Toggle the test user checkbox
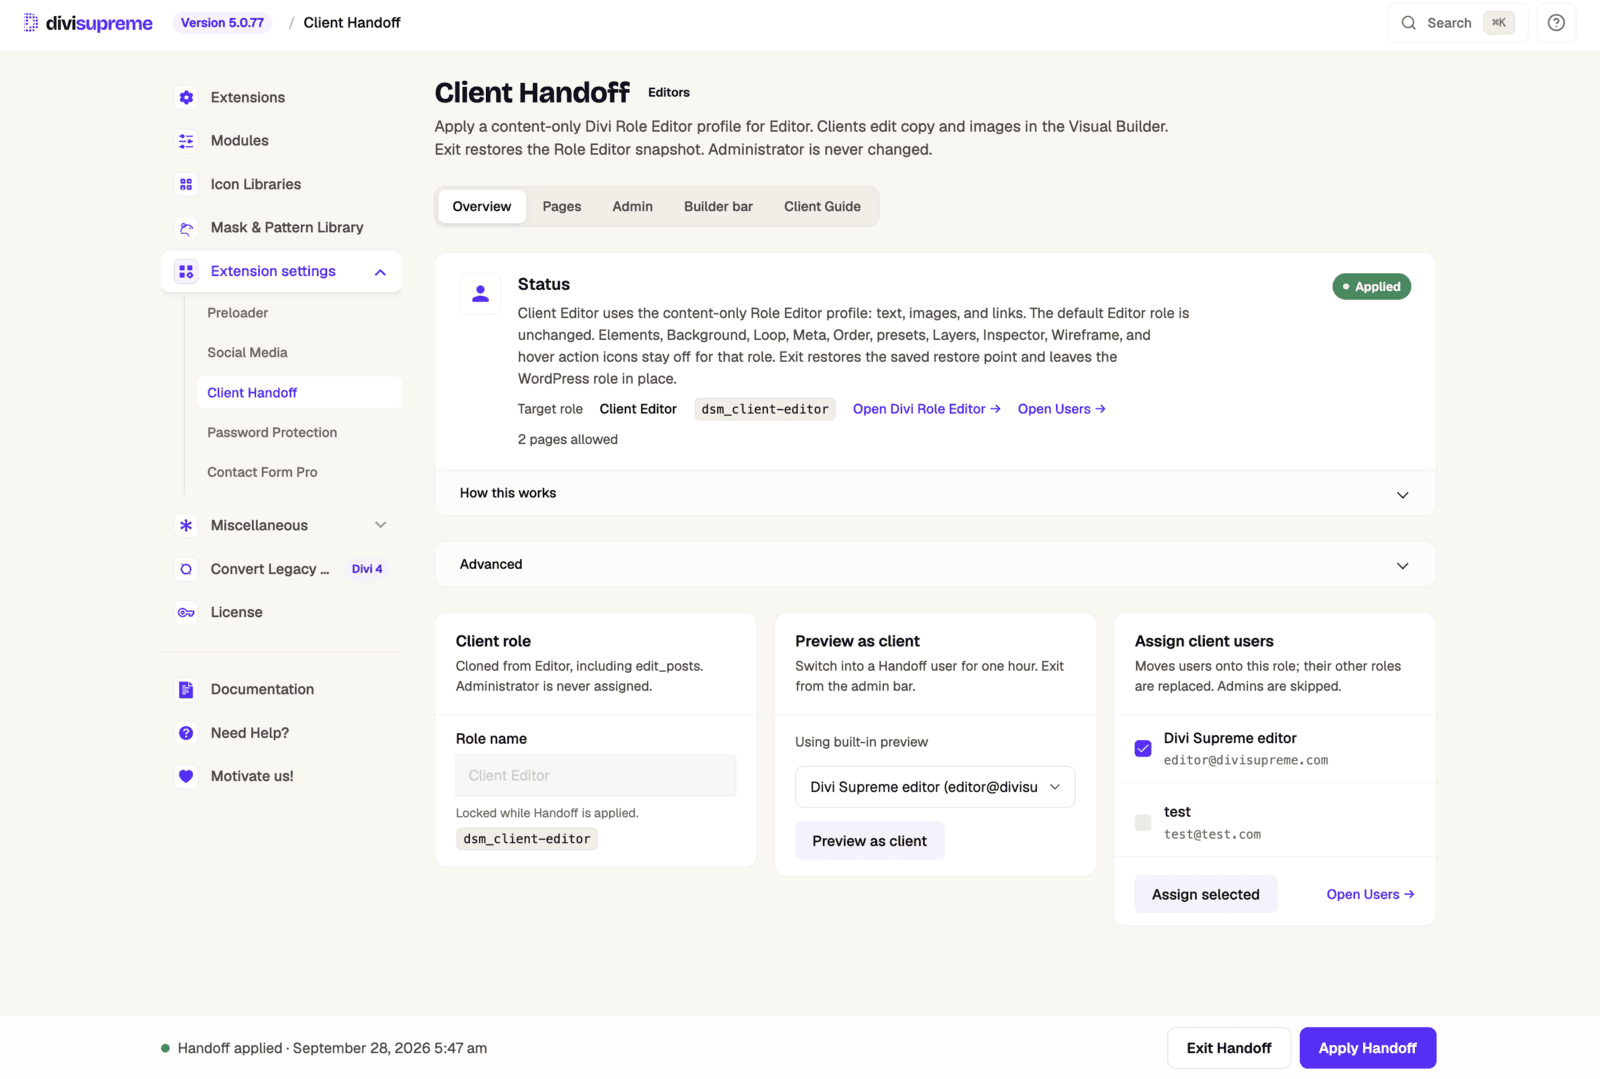The width and height of the screenshot is (1600, 1079). point(1143,822)
